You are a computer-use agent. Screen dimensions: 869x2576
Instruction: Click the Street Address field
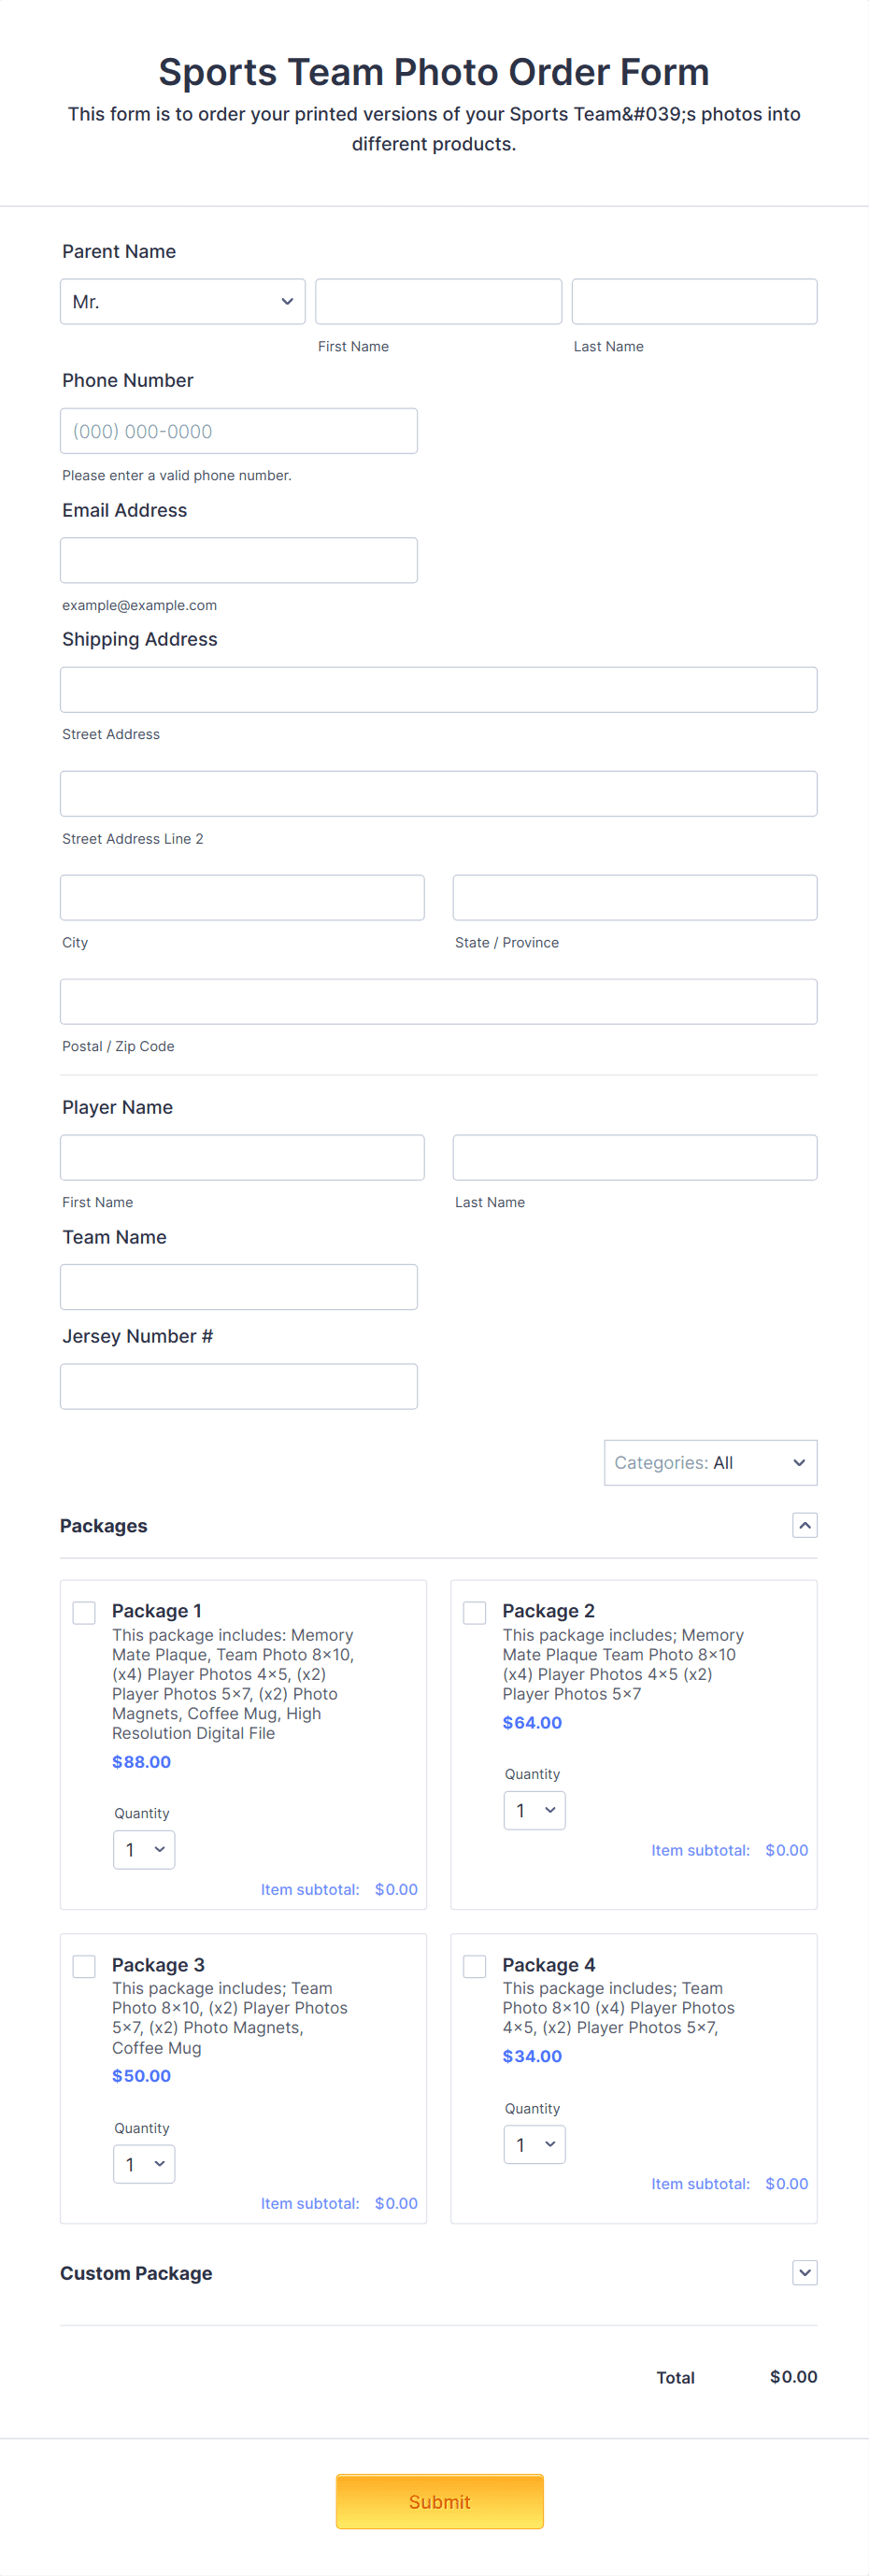click(438, 689)
